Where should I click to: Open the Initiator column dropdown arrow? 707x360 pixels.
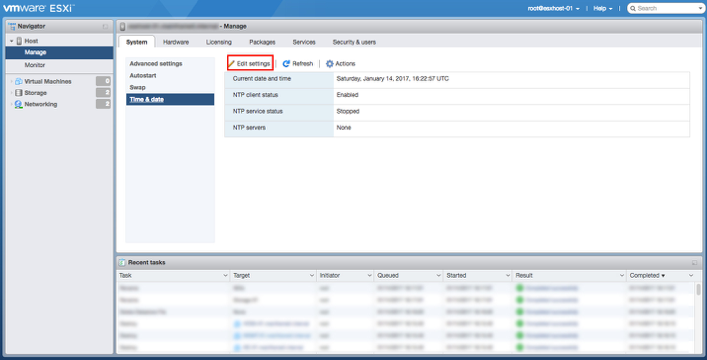(369, 276)
